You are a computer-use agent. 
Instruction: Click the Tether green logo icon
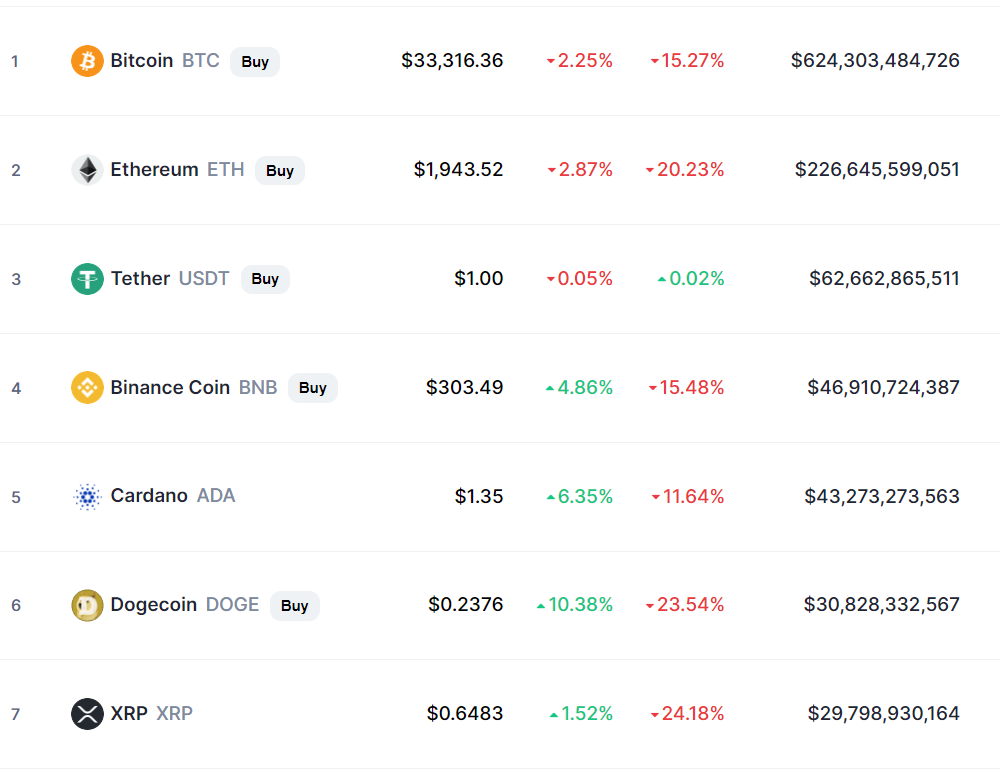click(87, 279)
